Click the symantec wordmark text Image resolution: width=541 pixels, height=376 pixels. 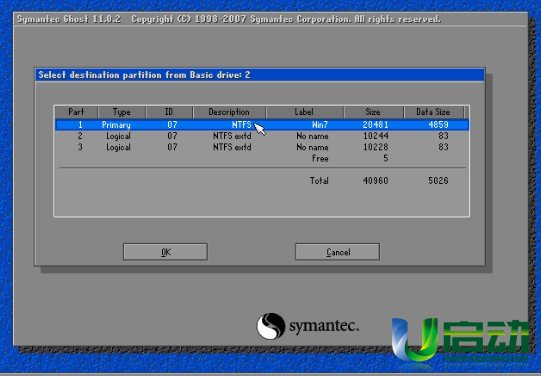point(324,325)
